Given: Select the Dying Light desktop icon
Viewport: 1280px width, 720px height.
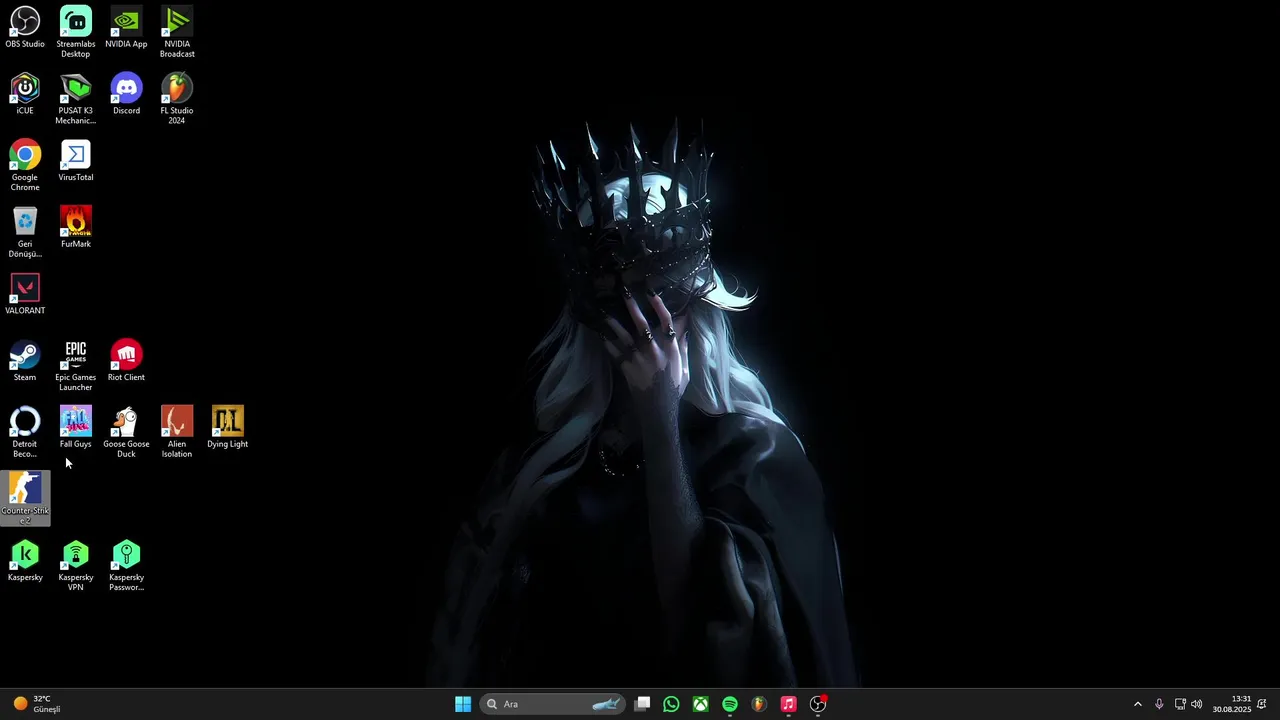Looking at the screenshot, I should coord(228,428).
